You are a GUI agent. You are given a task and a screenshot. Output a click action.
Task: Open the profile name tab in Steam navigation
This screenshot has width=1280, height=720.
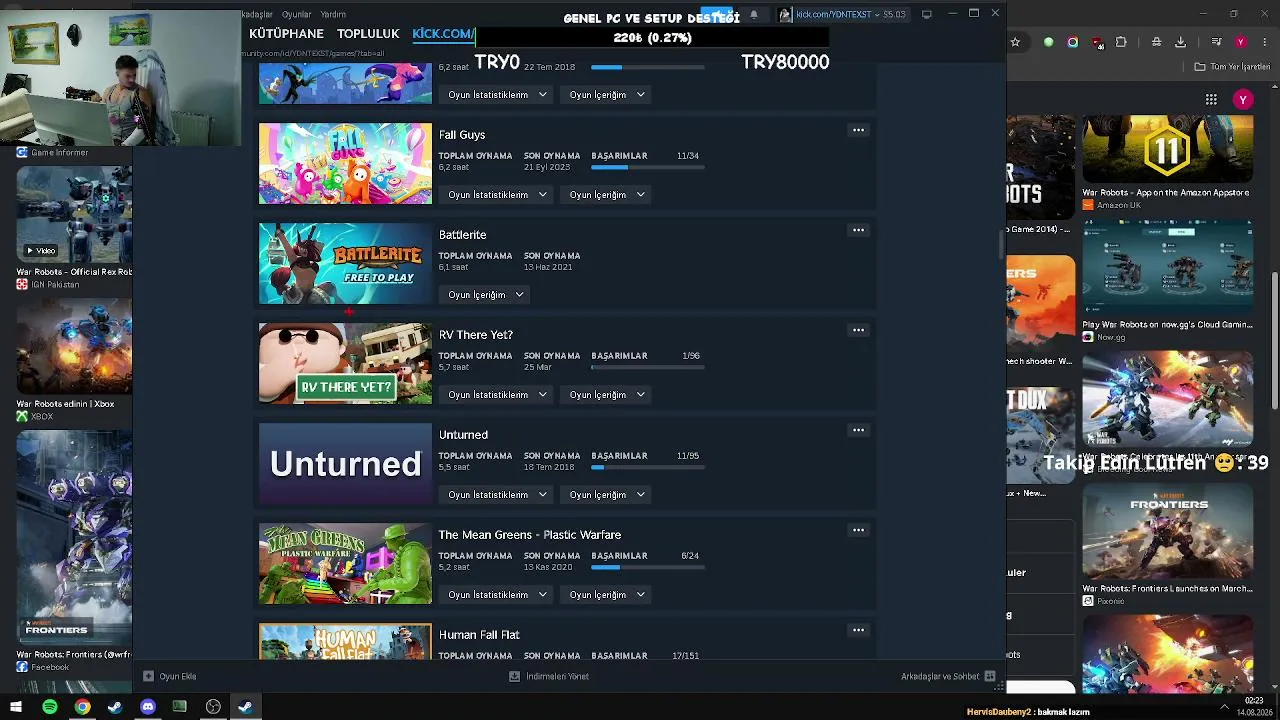[x=443, y=34]
